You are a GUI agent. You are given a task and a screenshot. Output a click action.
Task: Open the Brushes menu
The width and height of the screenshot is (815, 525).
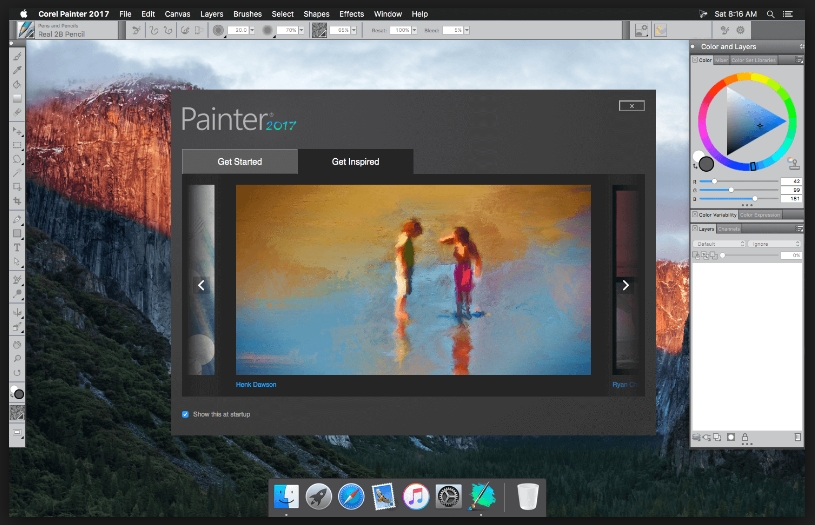tap(247, 14)
